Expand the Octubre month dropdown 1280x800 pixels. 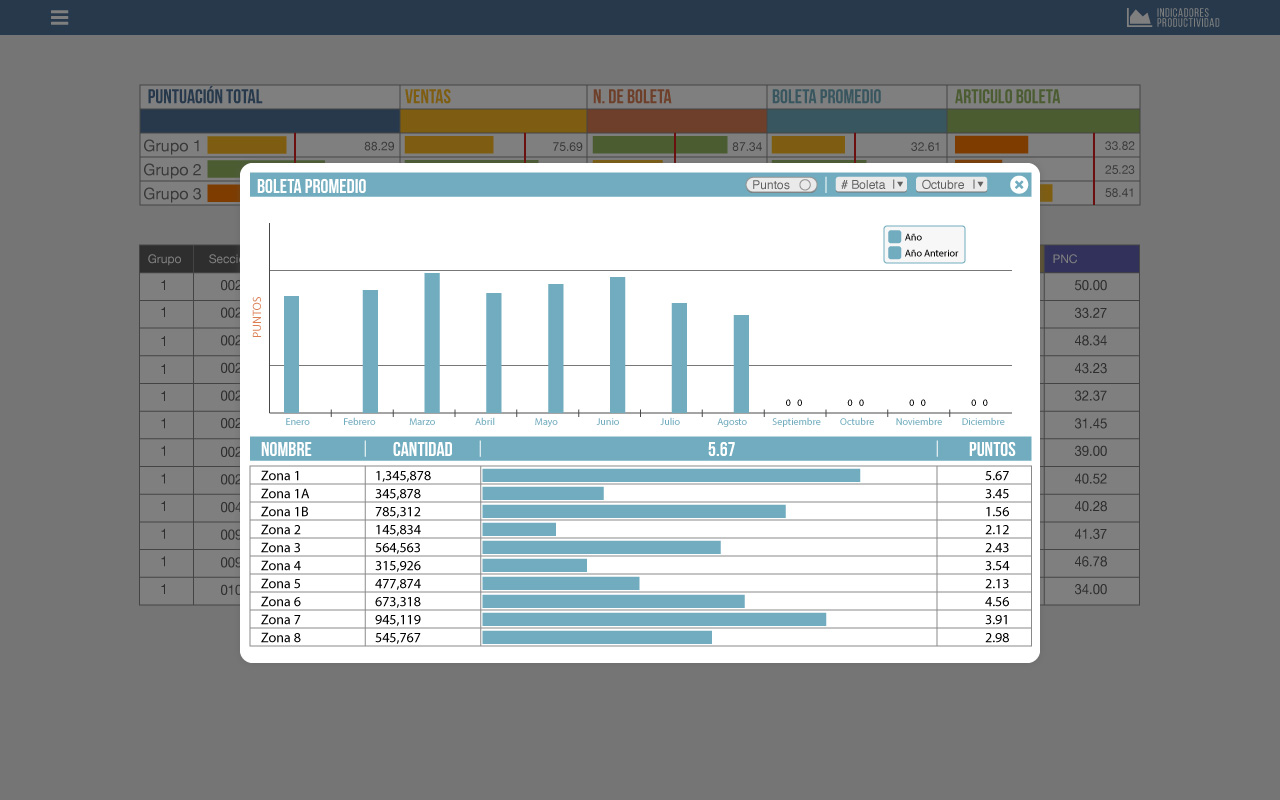pos(951,185)
